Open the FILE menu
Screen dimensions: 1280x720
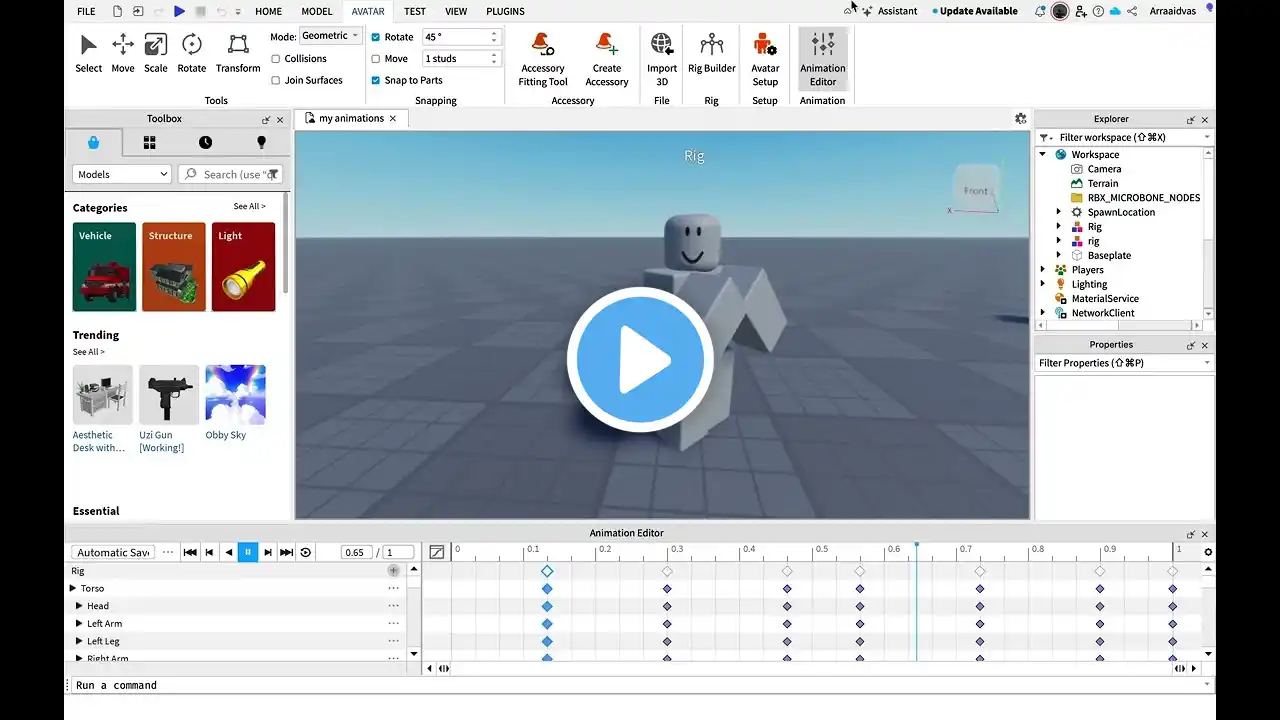tap(87, 11)
